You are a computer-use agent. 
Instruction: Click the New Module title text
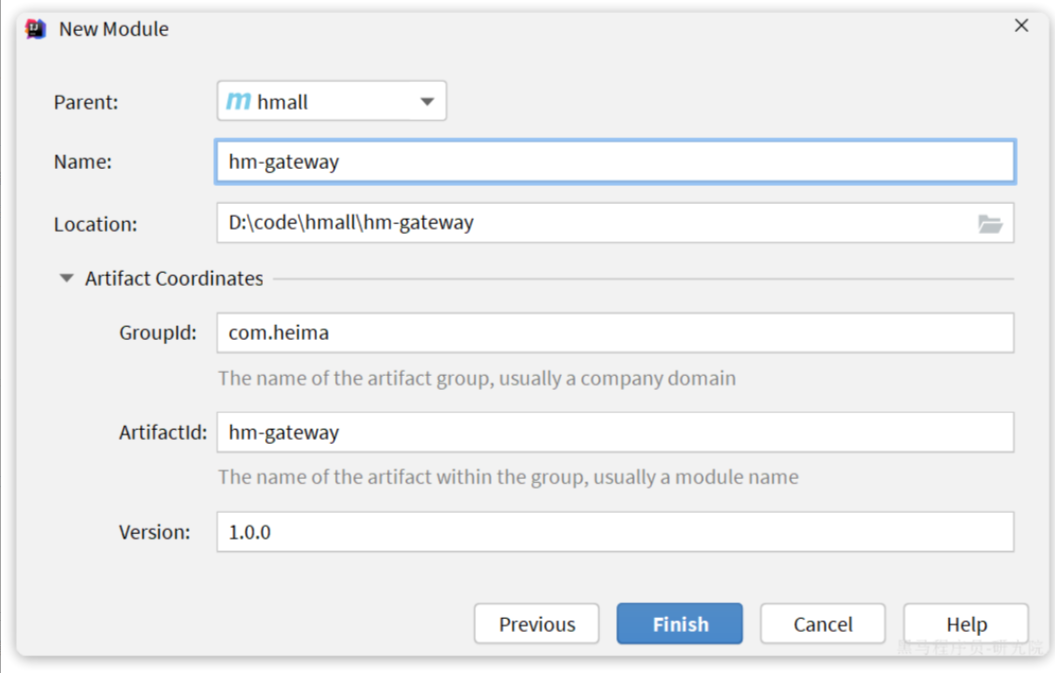(x=114, y=29)
